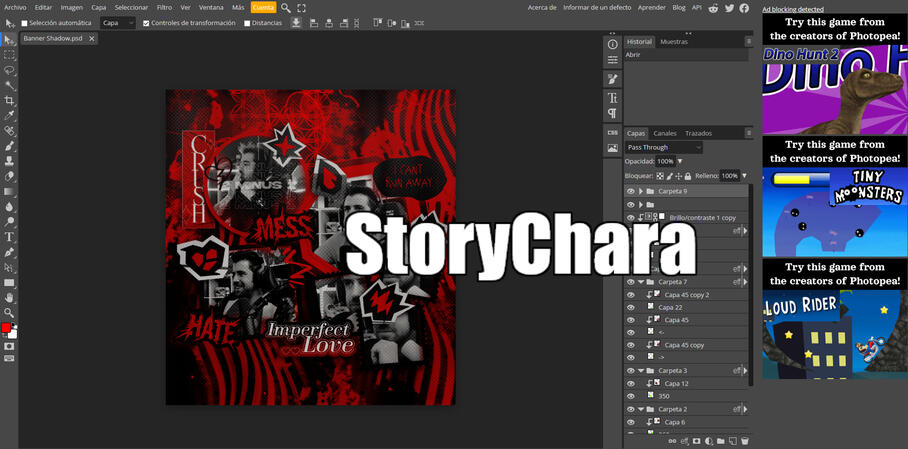
Task: Switch to the Canales tab
Action: [x=665, y=133]
